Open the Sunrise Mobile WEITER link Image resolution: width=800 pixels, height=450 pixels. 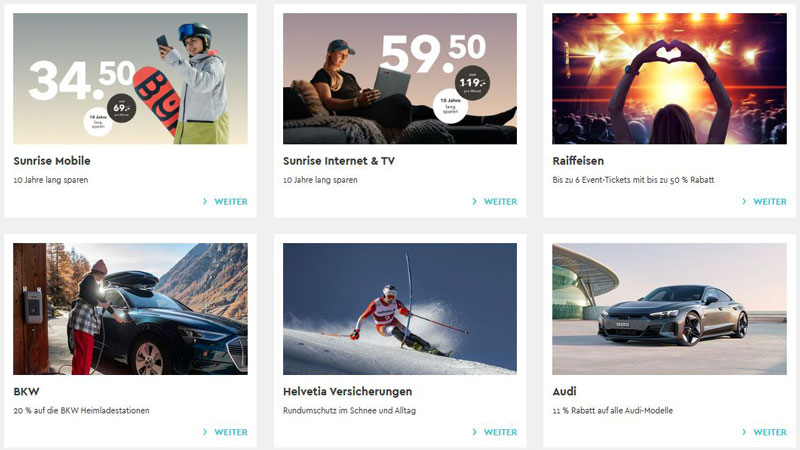(x=231, y=202)
